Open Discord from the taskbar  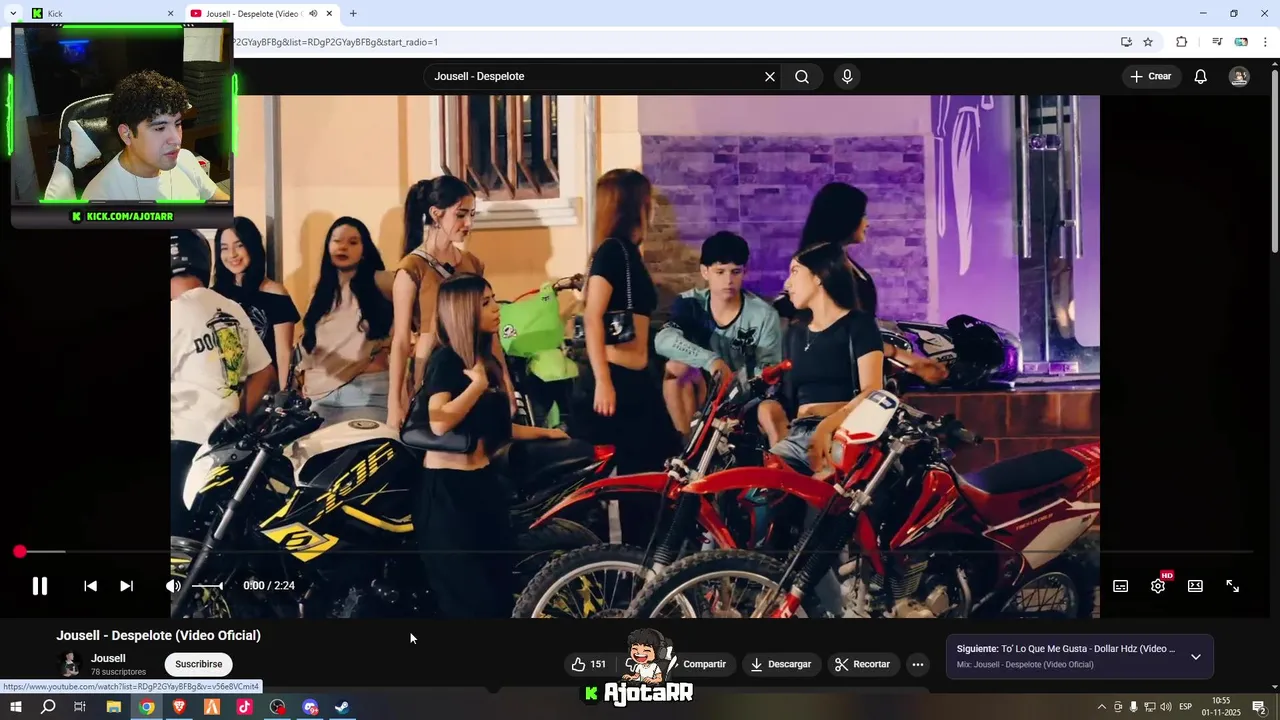[310, 707]
